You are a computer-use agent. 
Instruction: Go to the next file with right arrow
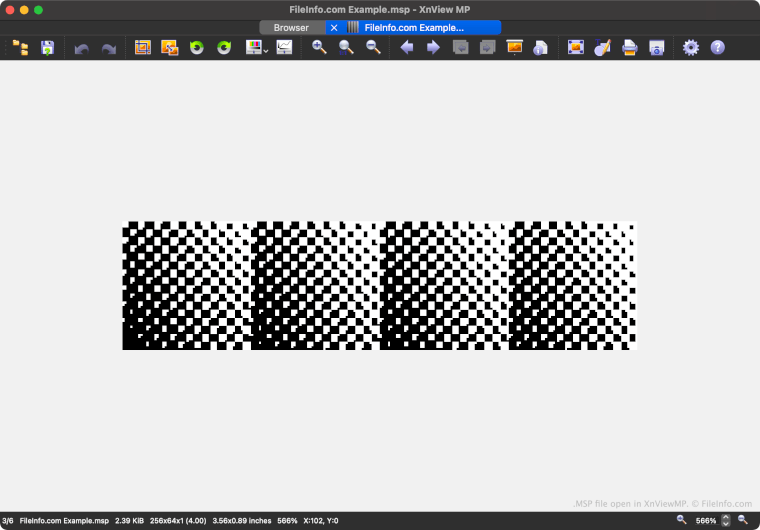tap(433, 48)
